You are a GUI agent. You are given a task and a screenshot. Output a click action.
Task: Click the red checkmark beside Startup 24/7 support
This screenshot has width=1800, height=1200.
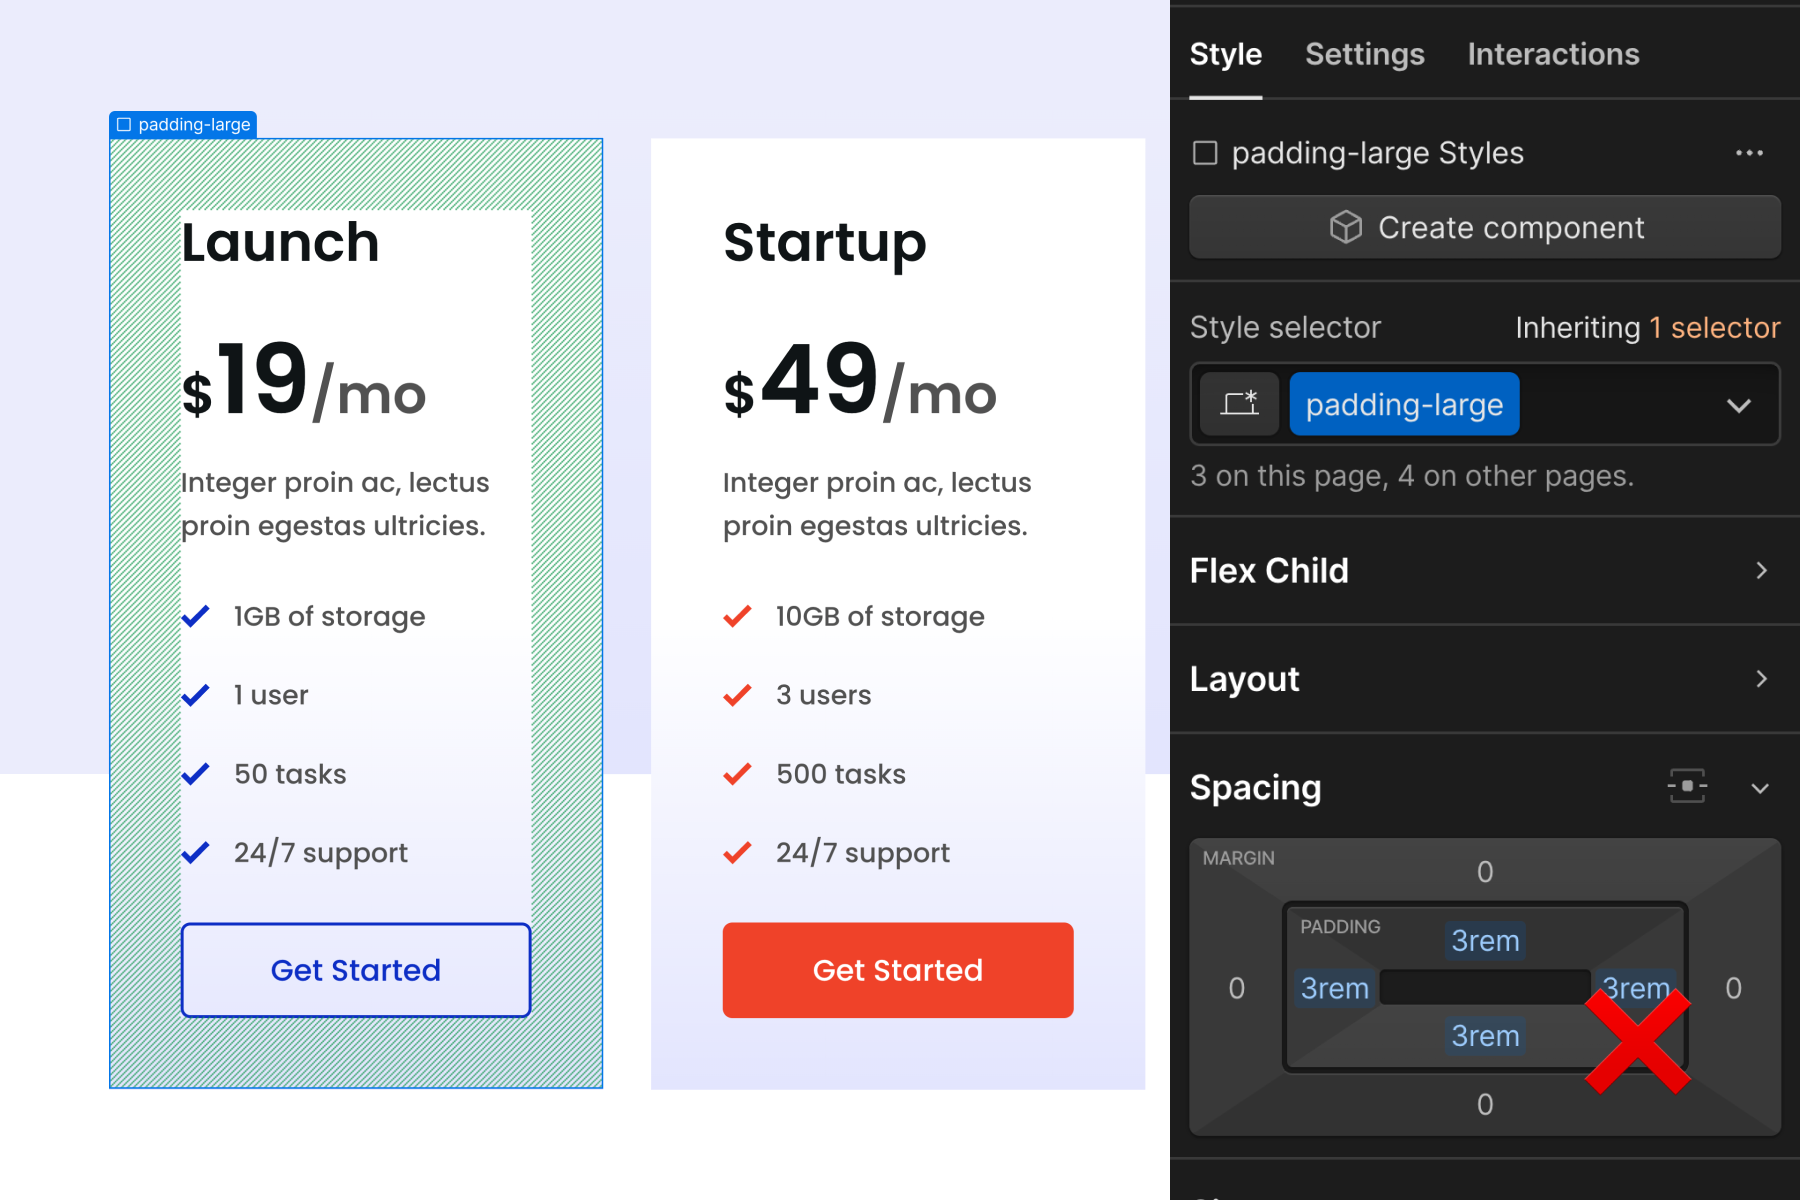[737, 853]
